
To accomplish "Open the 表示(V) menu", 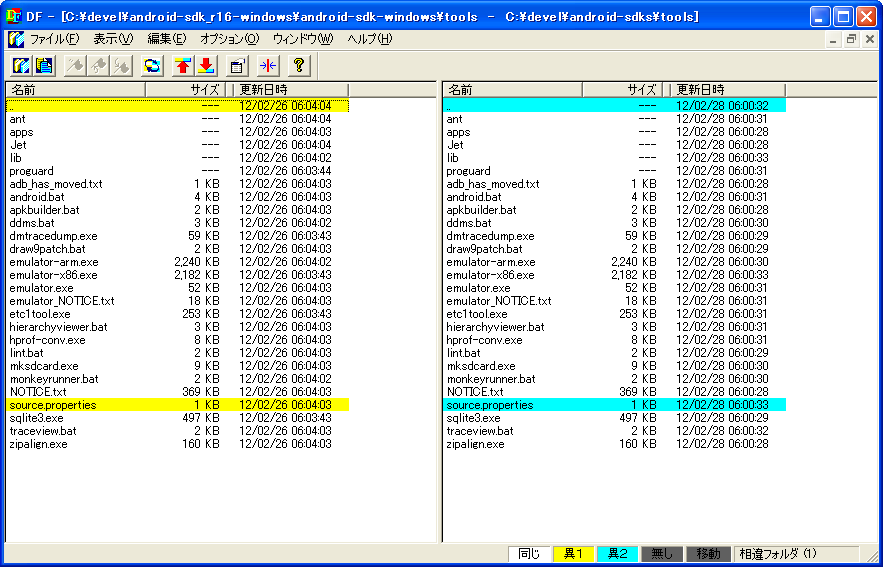I will [x=113, y=39].
